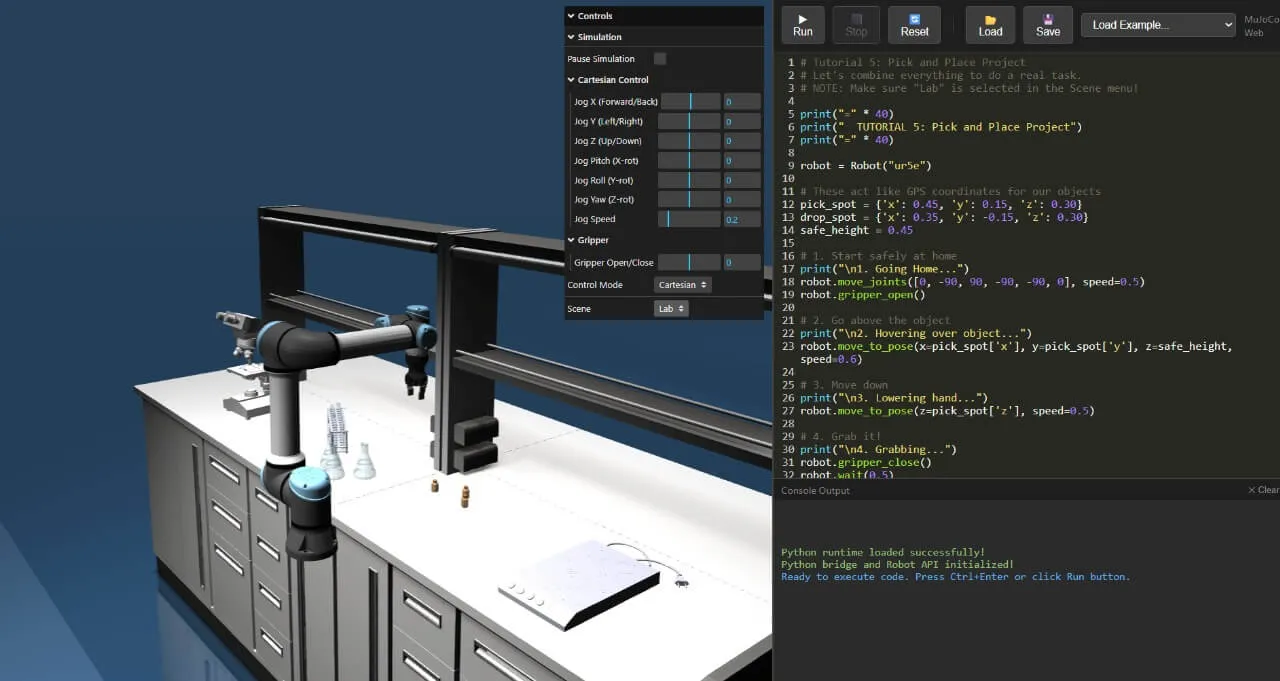Adjust the Jog X Forward/Back slider
The width and height of the screenshot is (1280, 681).
[x=688, y=101]
